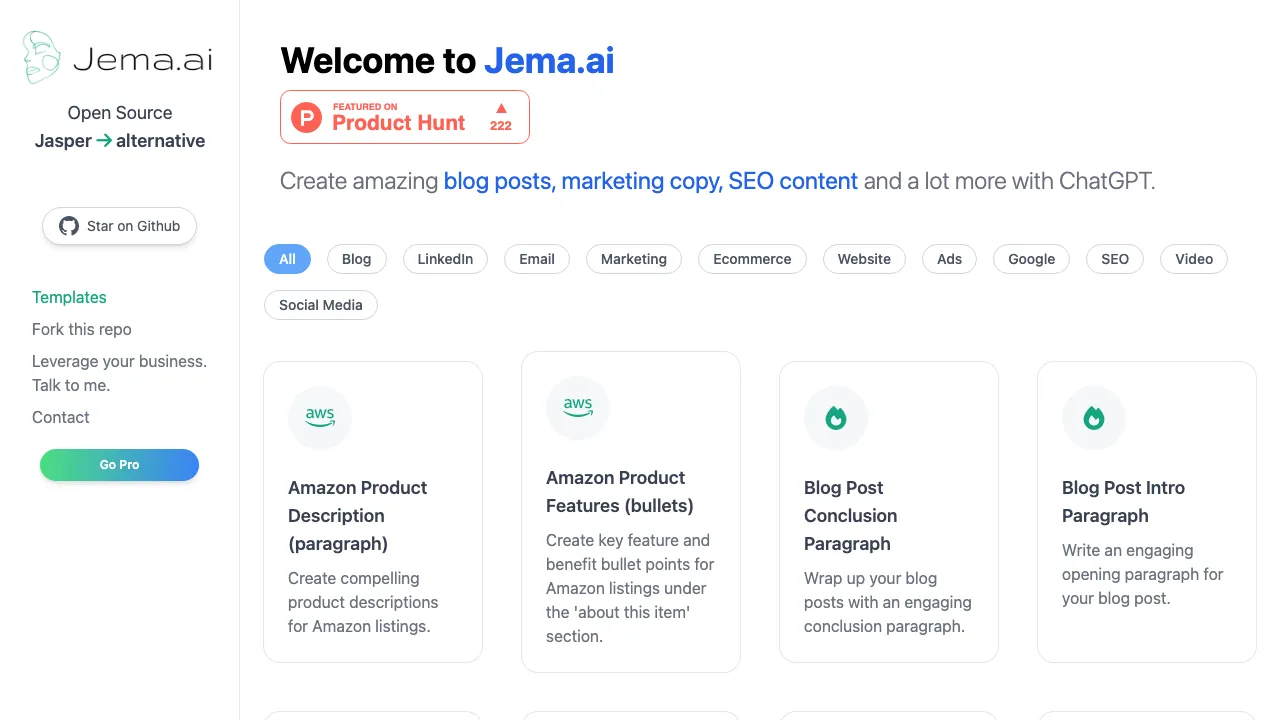Screen dimensions: 1280x720
Task: Click the Go Pro button
Action: (119, 465)
